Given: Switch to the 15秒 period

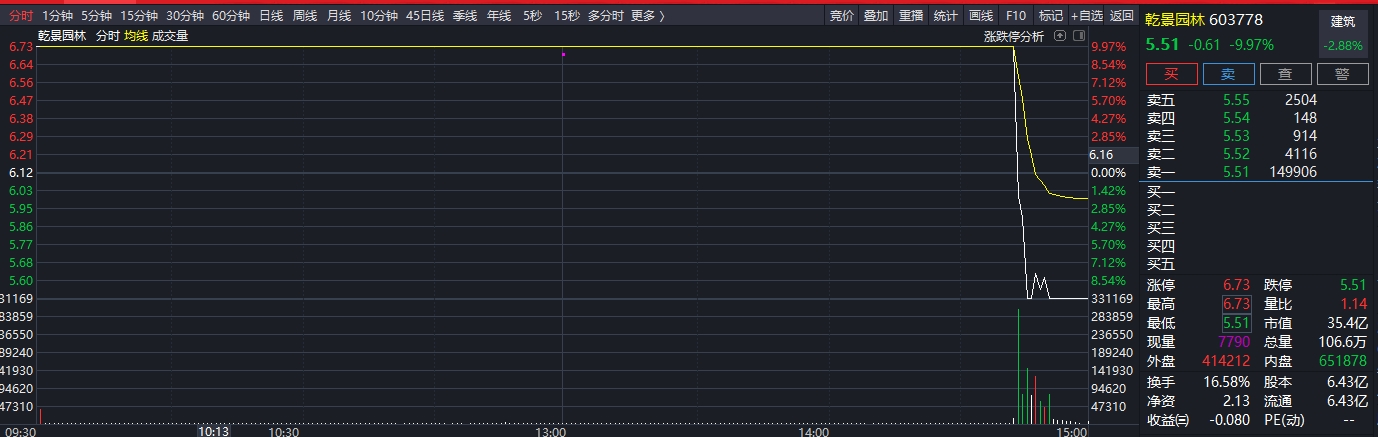Looking at the screenshot, I should click(566, 16).
